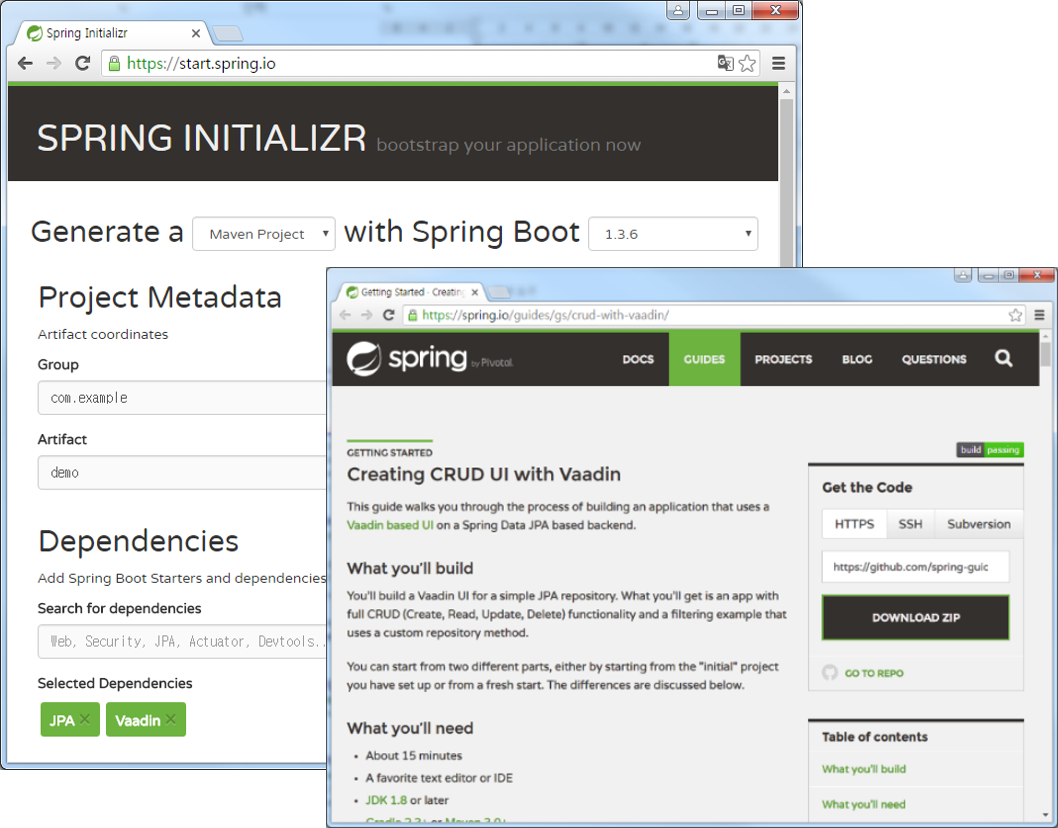
Task: Click the user profile icon in back window title bar
Action: [x=677, y=10]
